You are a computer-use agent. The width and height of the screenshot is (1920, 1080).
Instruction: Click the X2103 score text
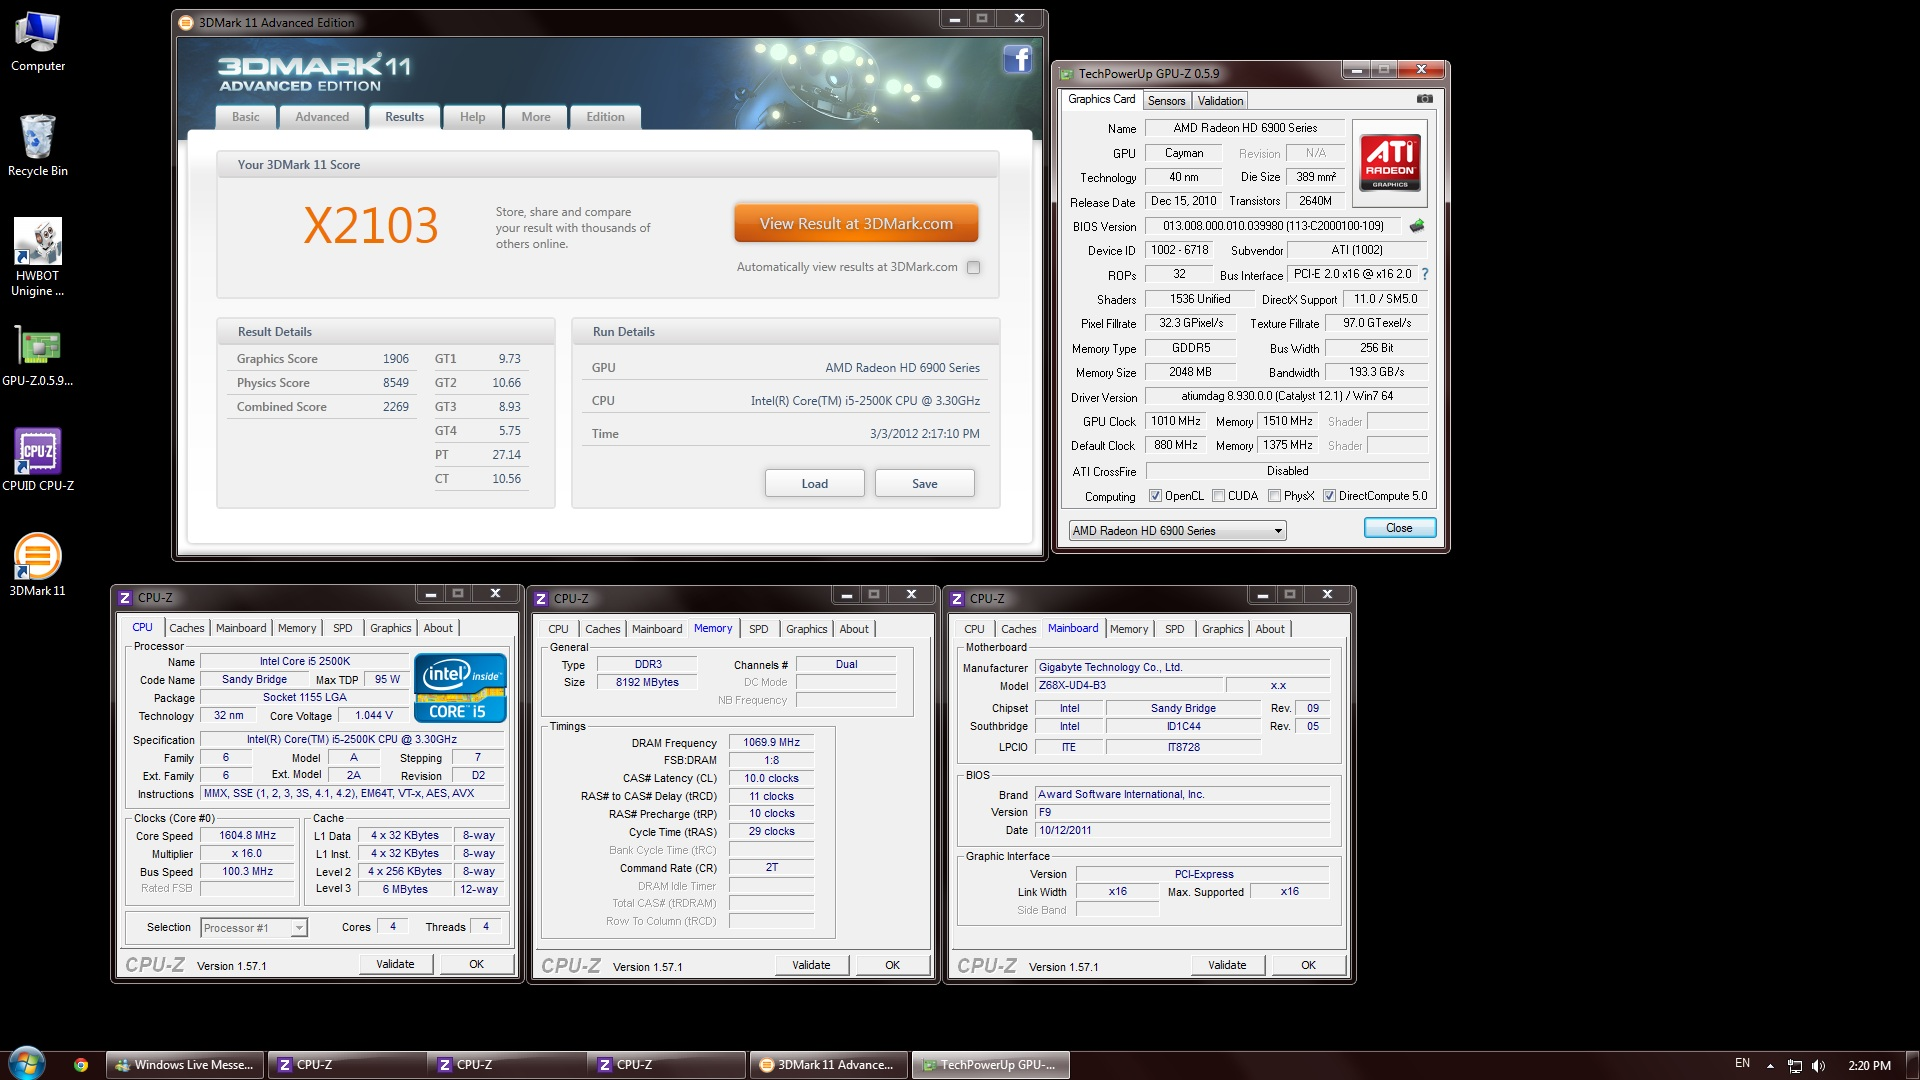tap(371, 226)
